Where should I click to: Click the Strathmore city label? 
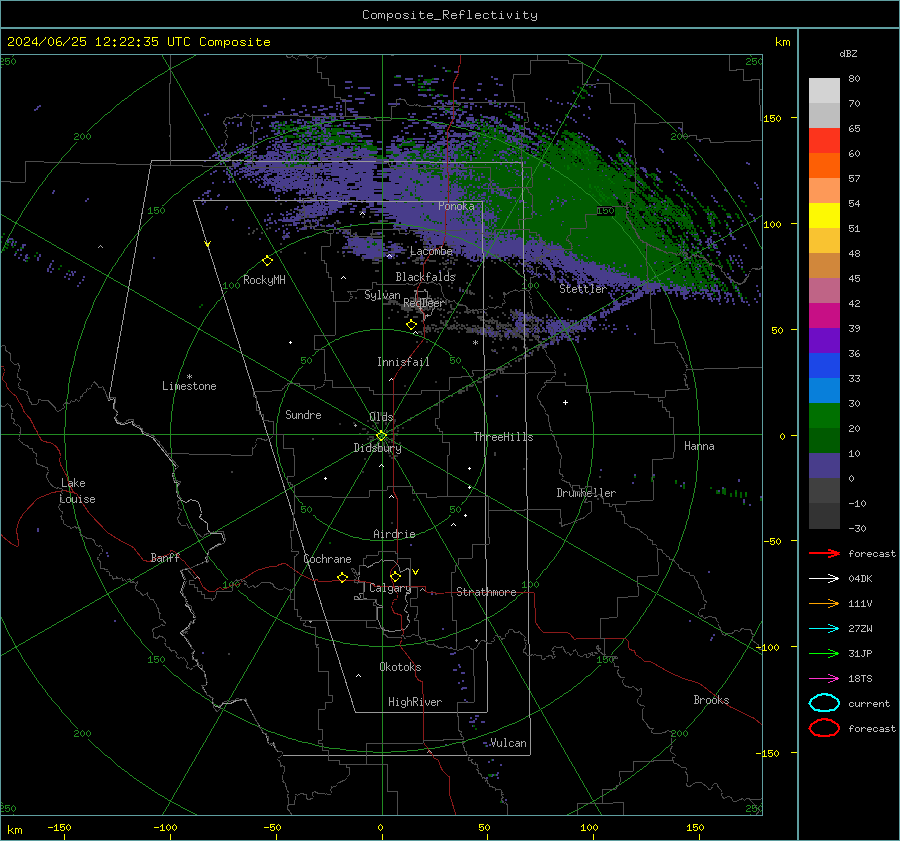[x=486, y=592]
